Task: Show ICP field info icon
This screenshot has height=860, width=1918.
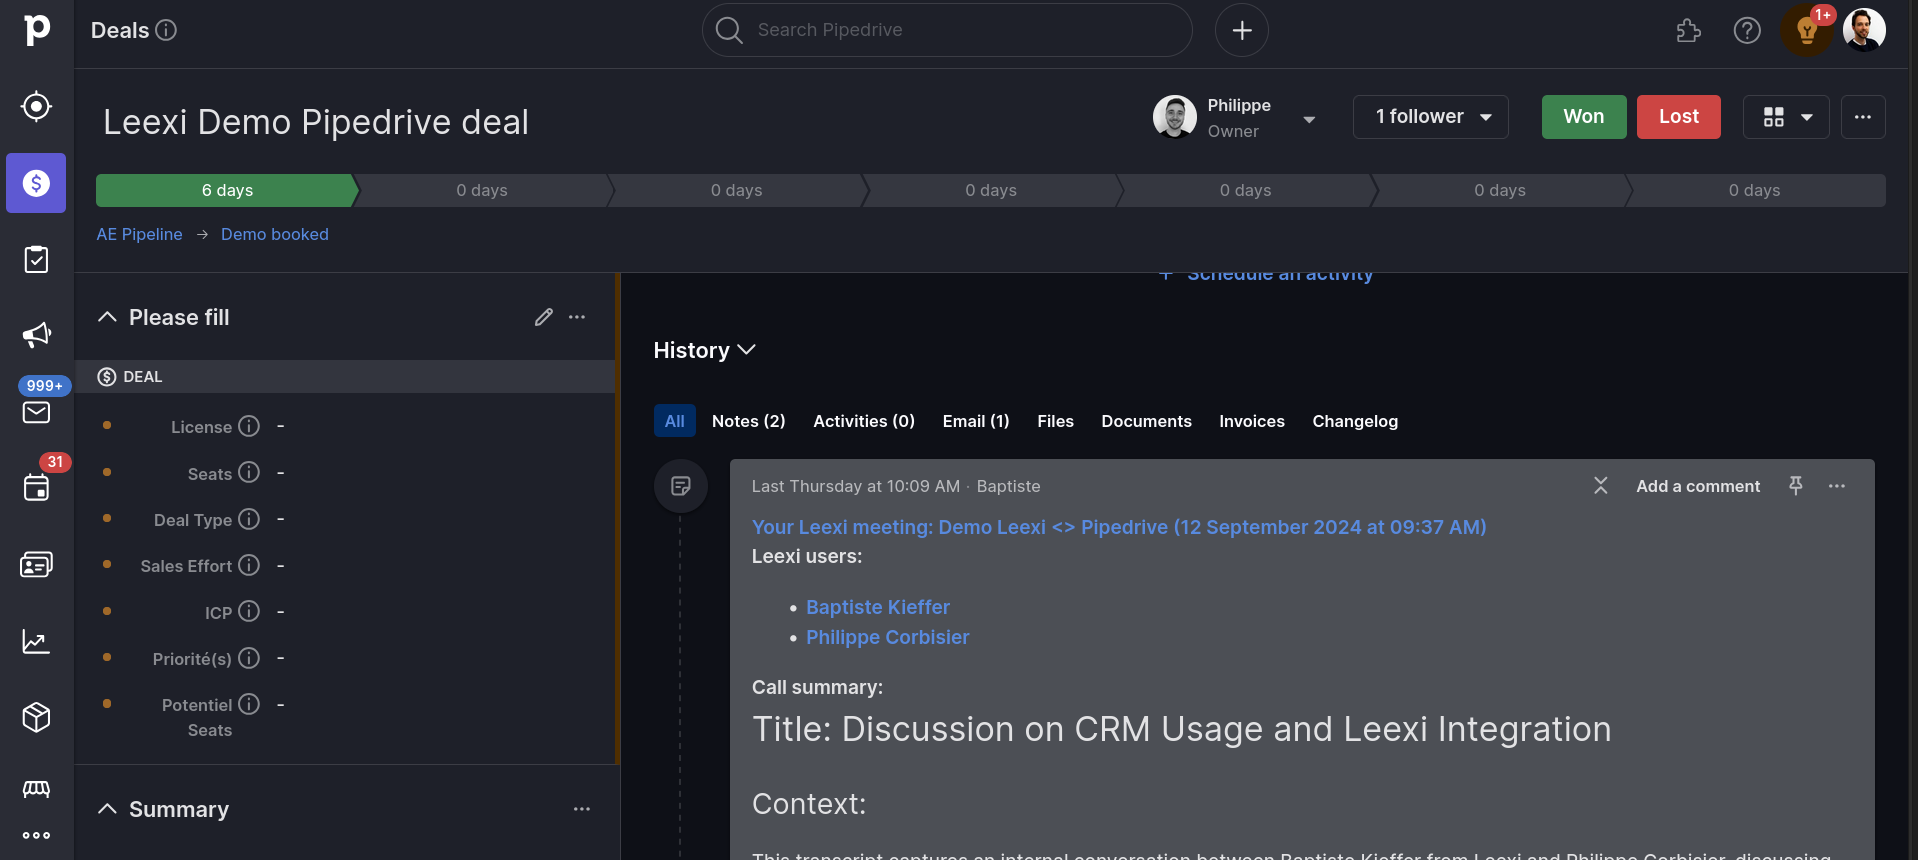Action: click(x=249, y=611)
